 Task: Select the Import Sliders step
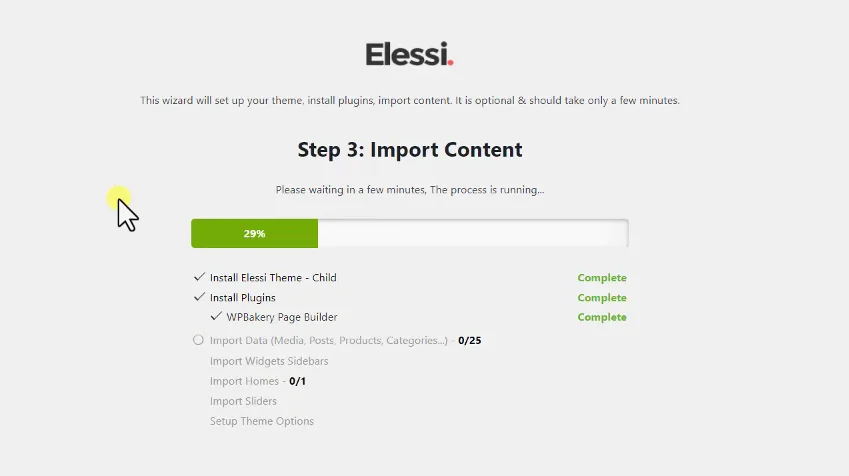(243, 401)
